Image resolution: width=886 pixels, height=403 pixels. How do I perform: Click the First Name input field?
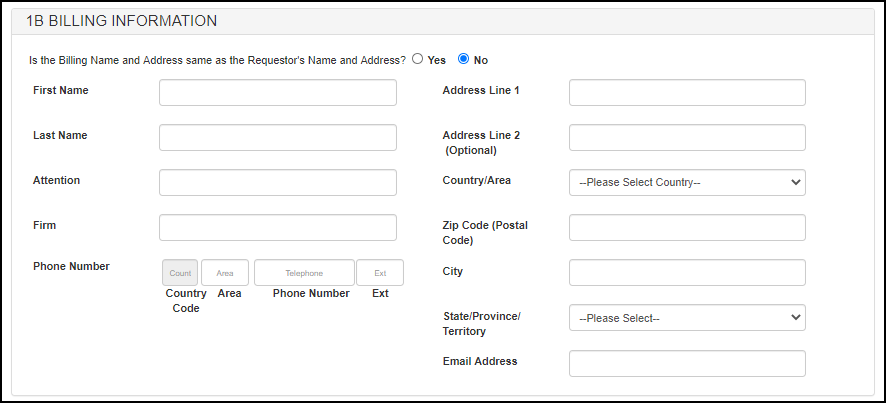[x=277, y=93]
